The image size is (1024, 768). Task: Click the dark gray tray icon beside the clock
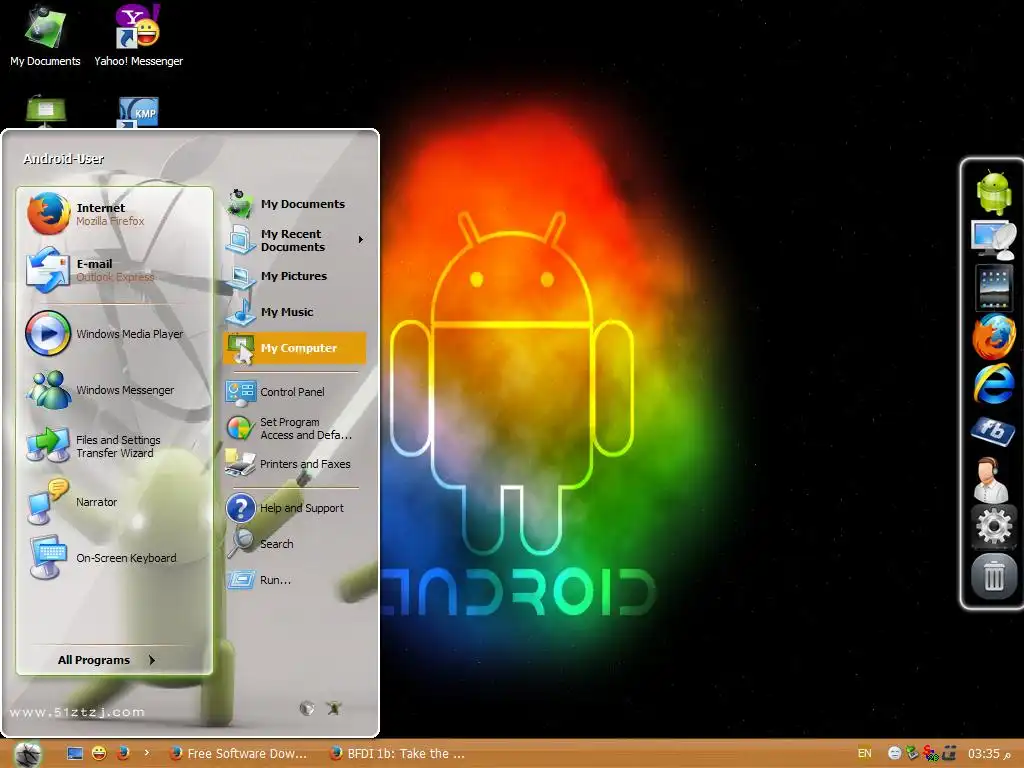point(949,754)
